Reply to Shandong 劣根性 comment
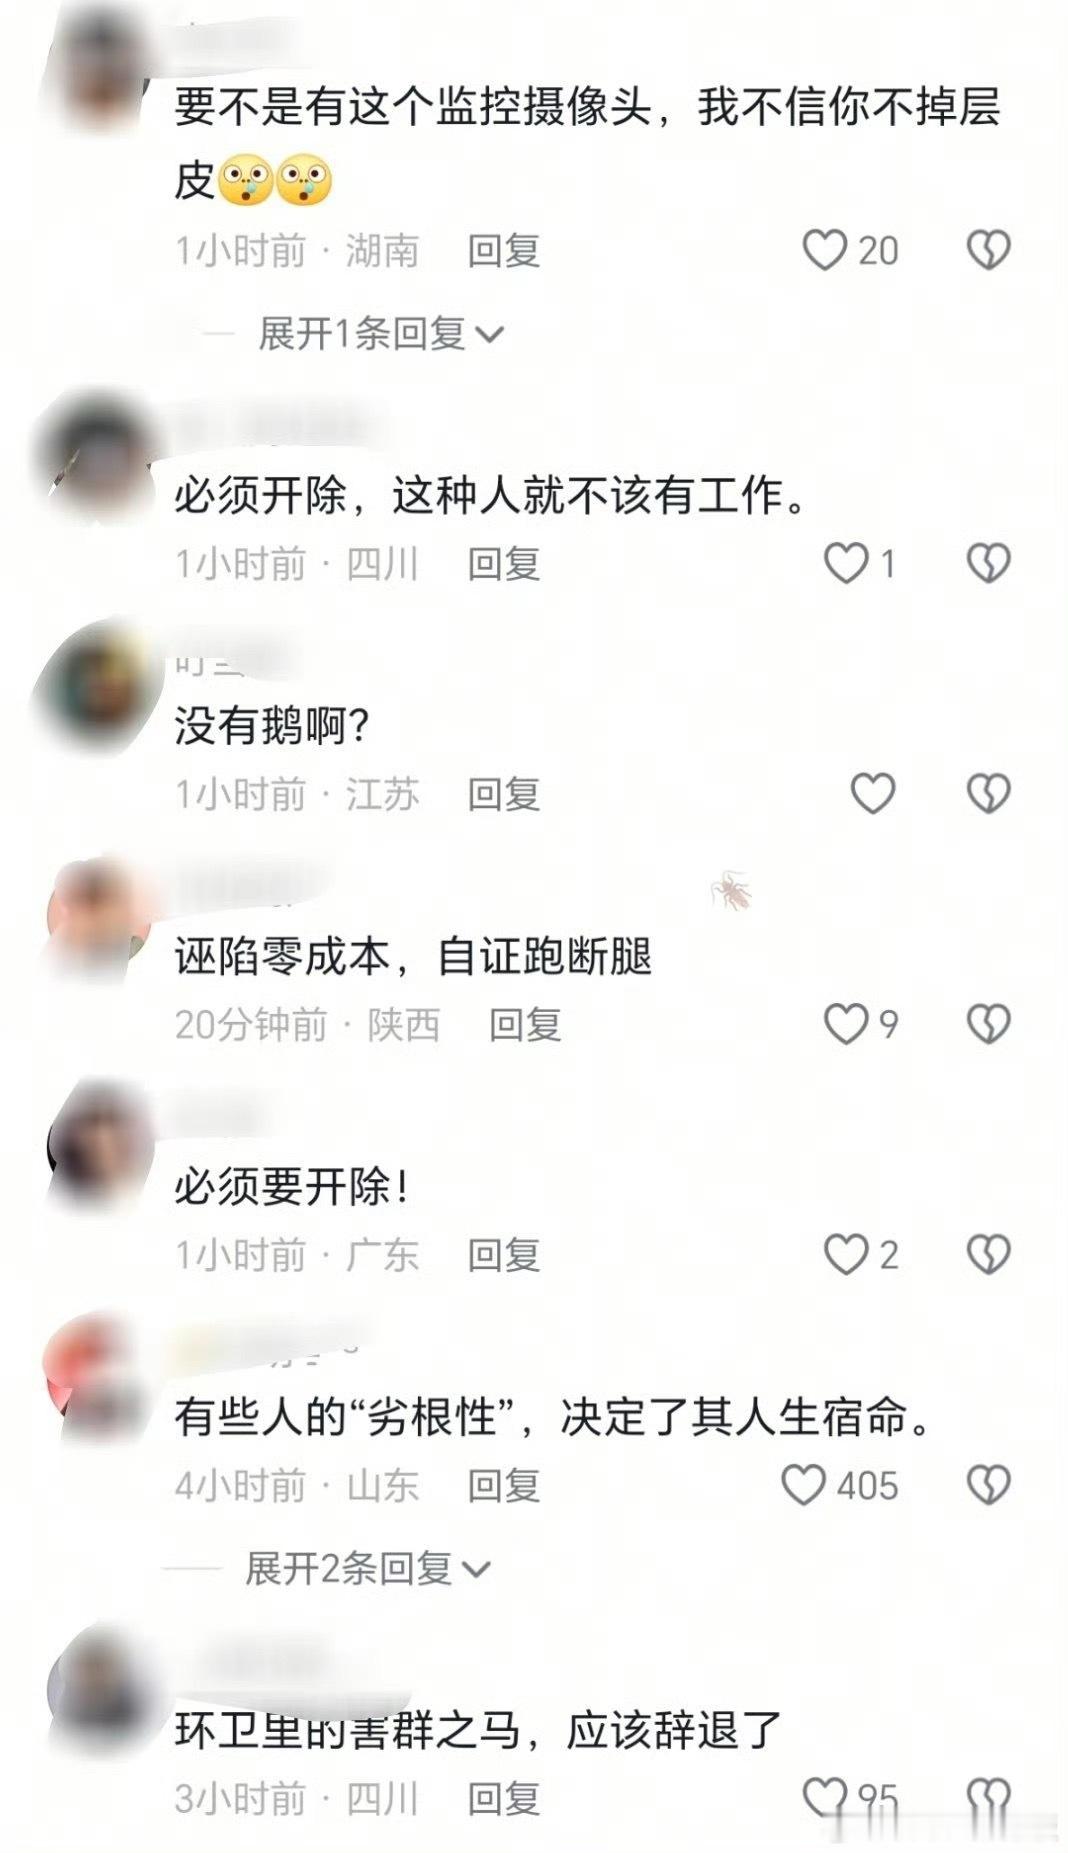1068x1853 pixels. point(504,1486)
